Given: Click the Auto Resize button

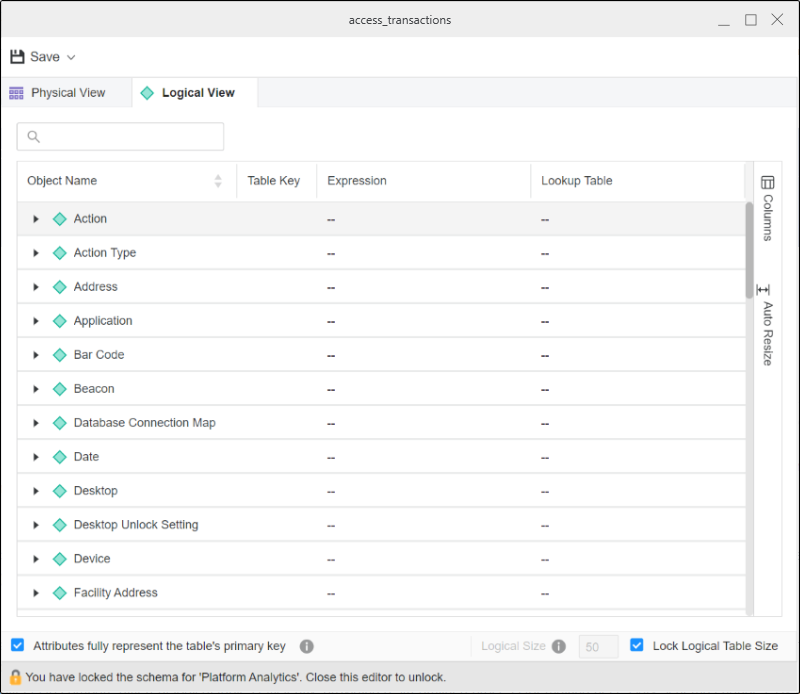Looking at the screenshot, I should (767, 326).
